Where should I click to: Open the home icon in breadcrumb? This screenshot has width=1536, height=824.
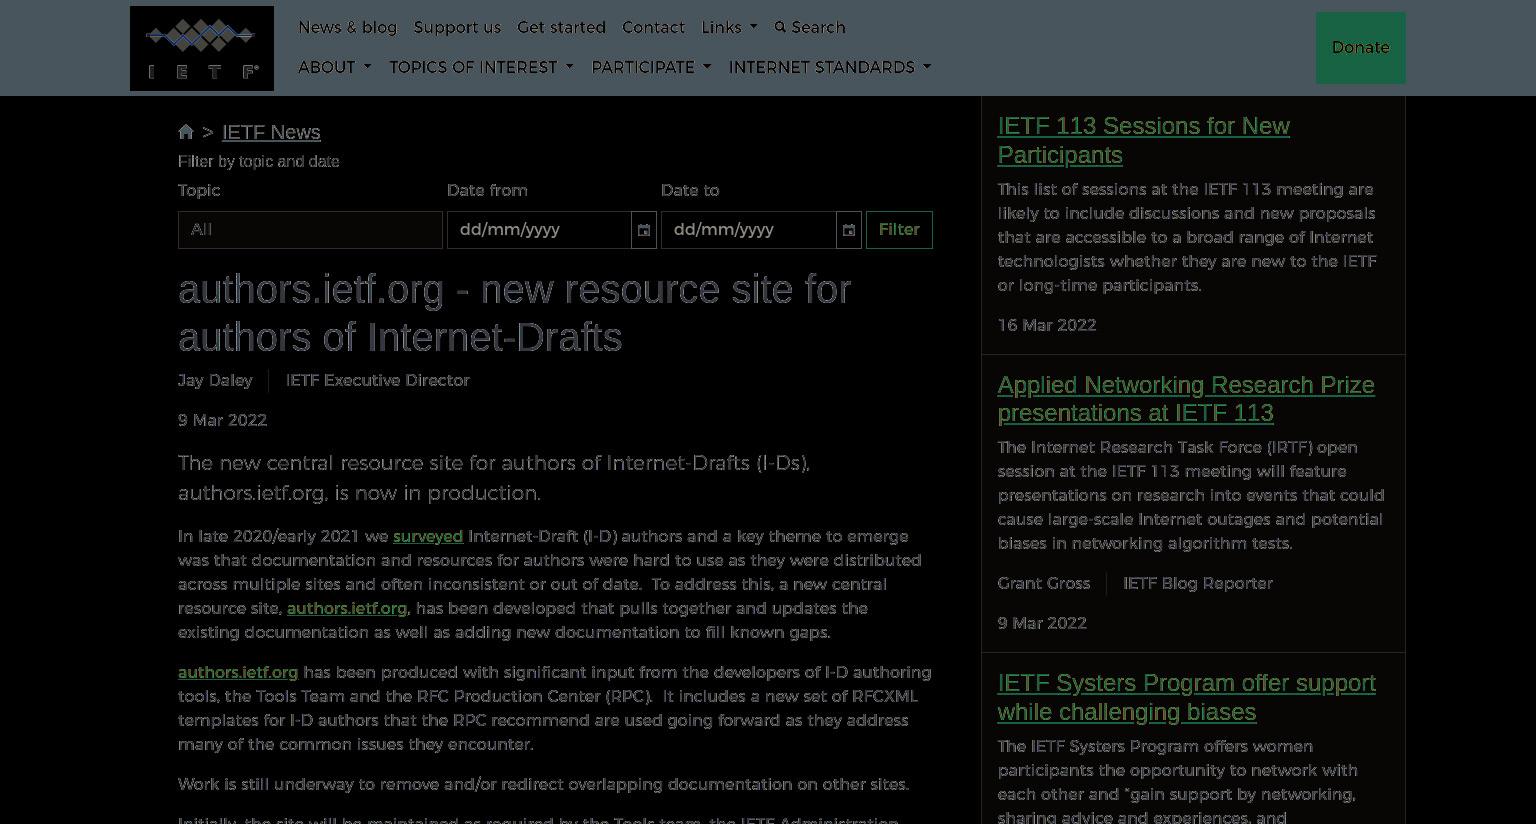click(x=186, y=132)
